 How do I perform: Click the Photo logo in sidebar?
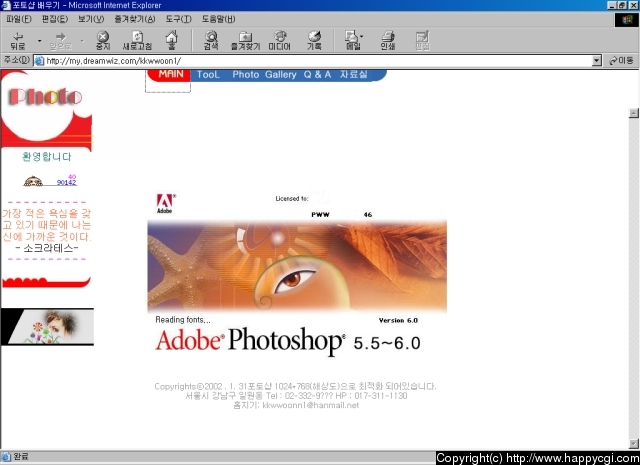point(45,97)
